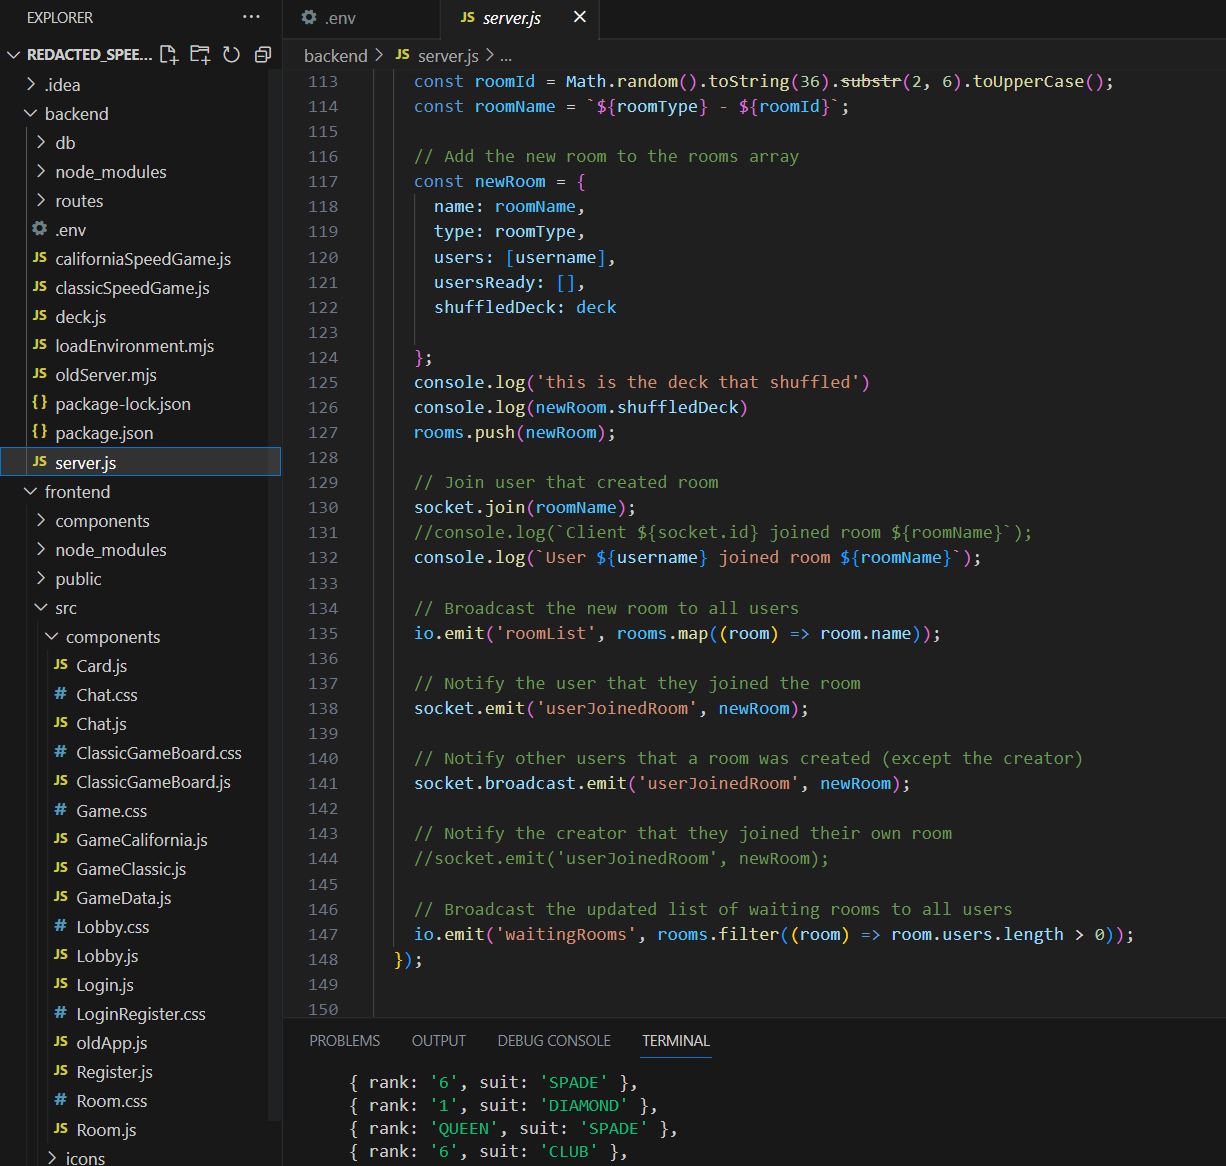Select GameCalifornia.js in components folder

[142, 840]
